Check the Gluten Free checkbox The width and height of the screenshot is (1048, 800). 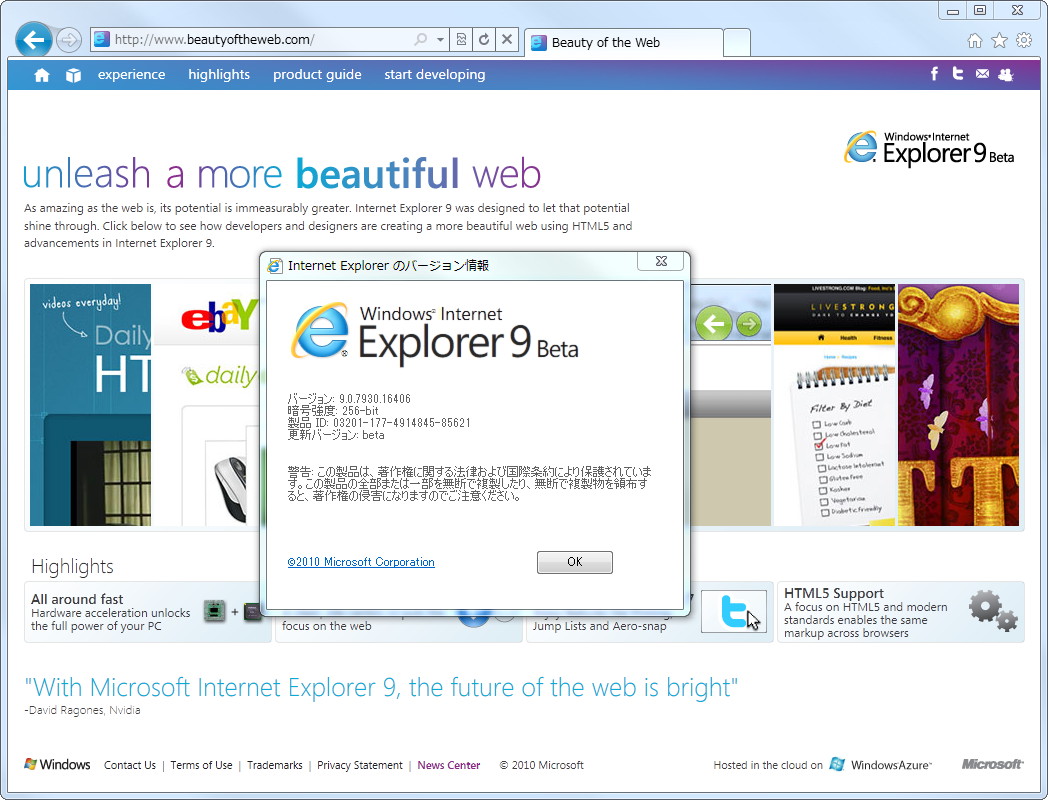coord(823,478)
